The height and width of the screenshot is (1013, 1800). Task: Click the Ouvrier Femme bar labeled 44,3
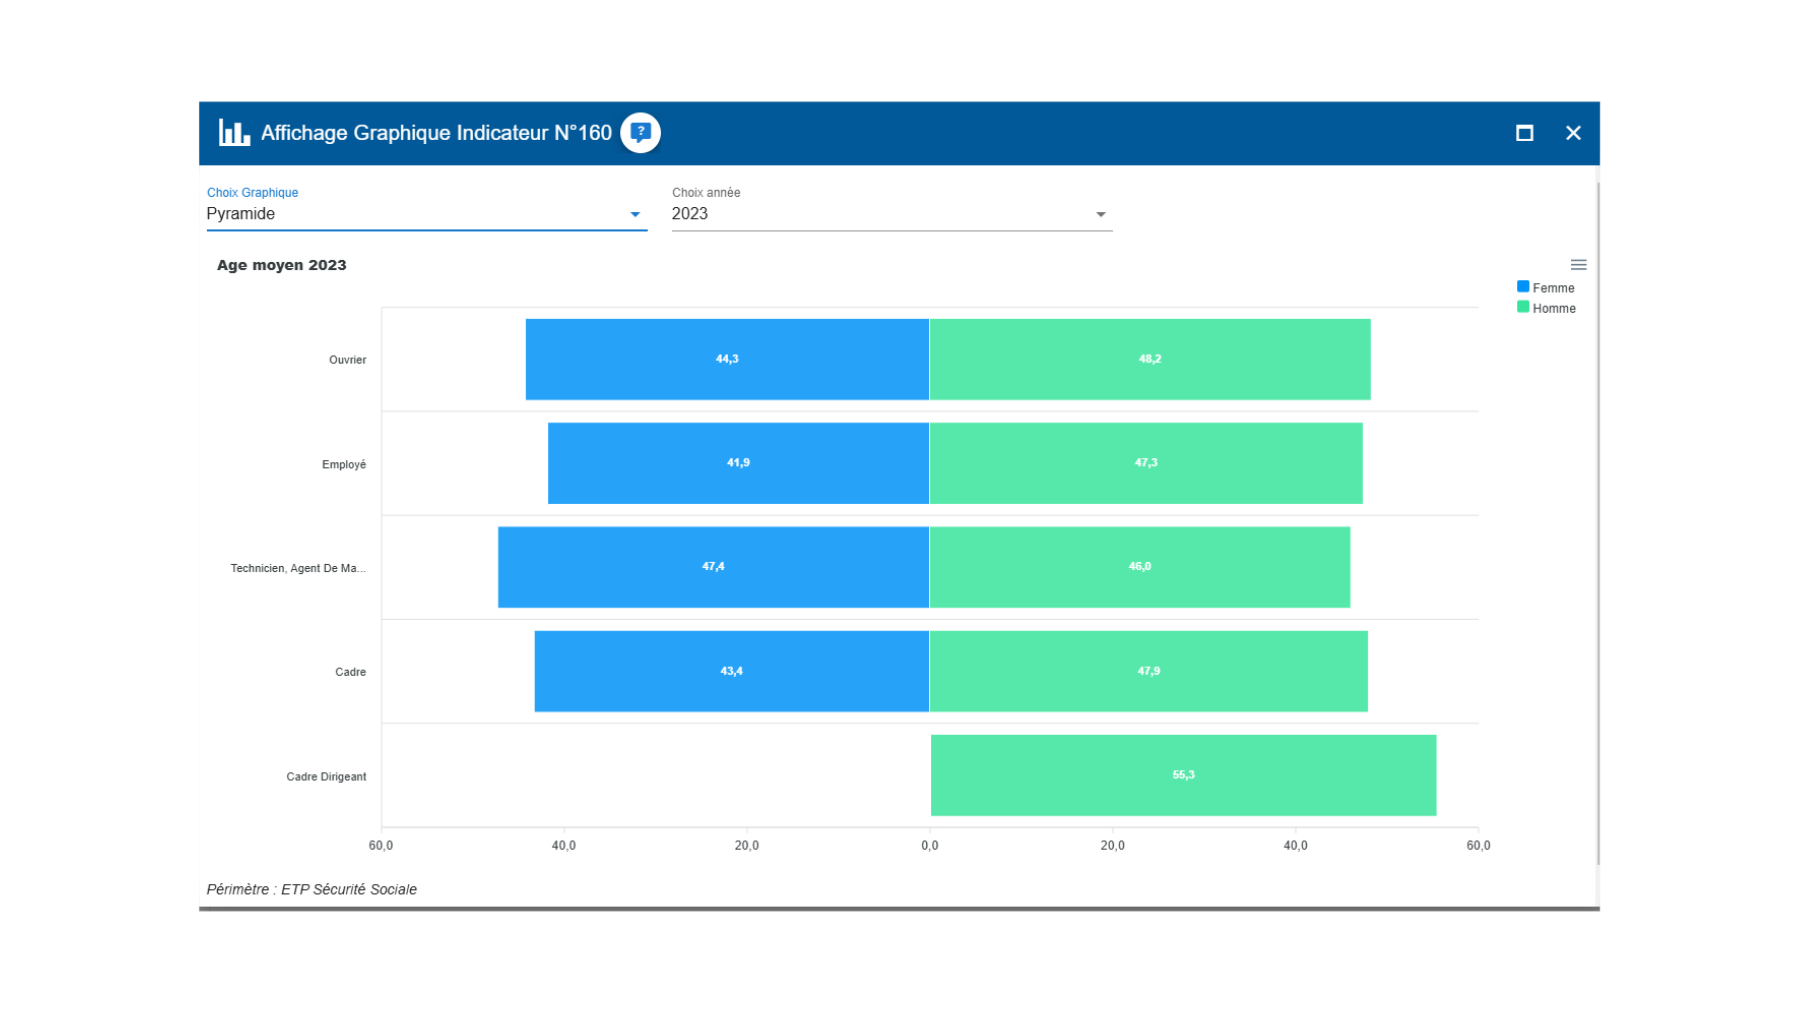click(x=727, y=359)
